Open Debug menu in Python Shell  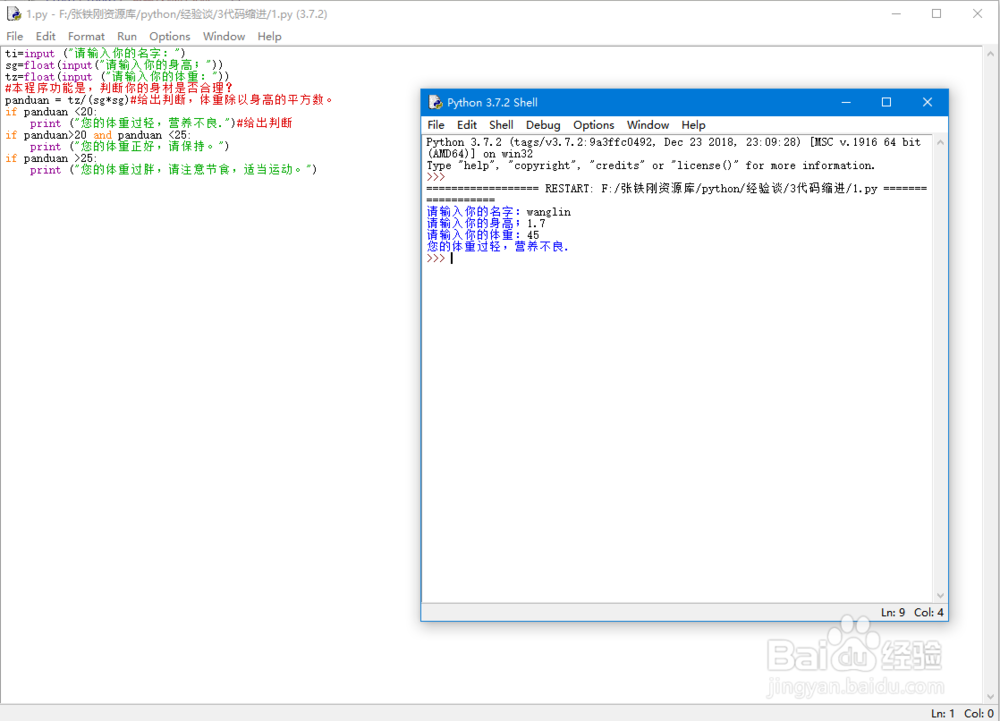point(543,125)
